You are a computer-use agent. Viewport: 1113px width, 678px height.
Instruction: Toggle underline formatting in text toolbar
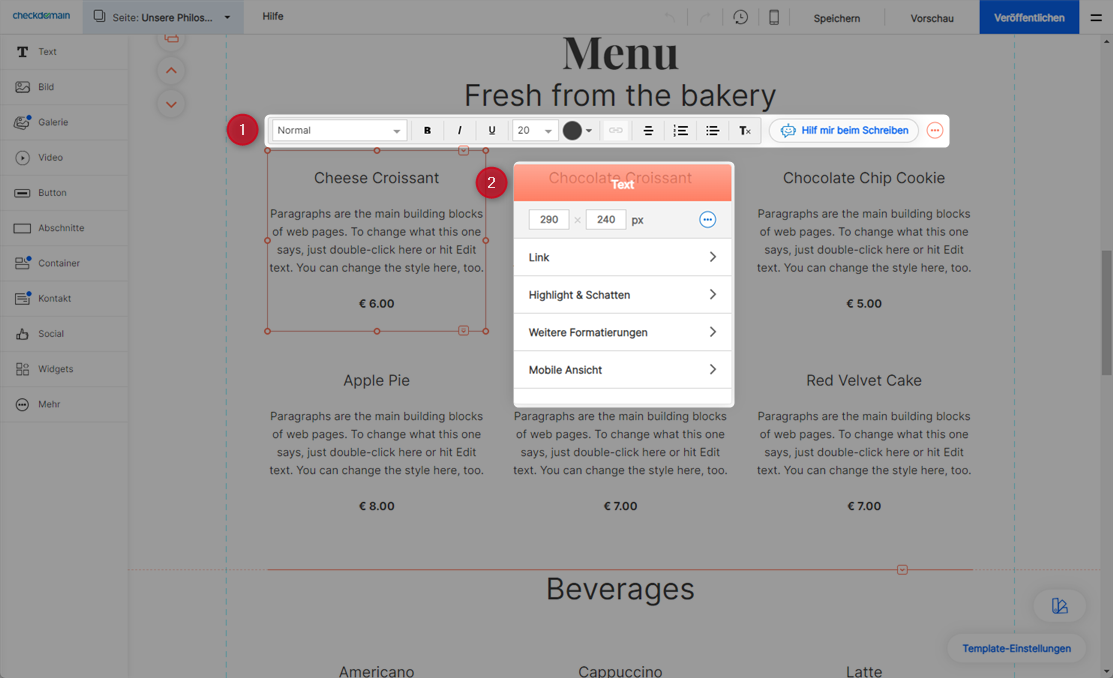491,131
